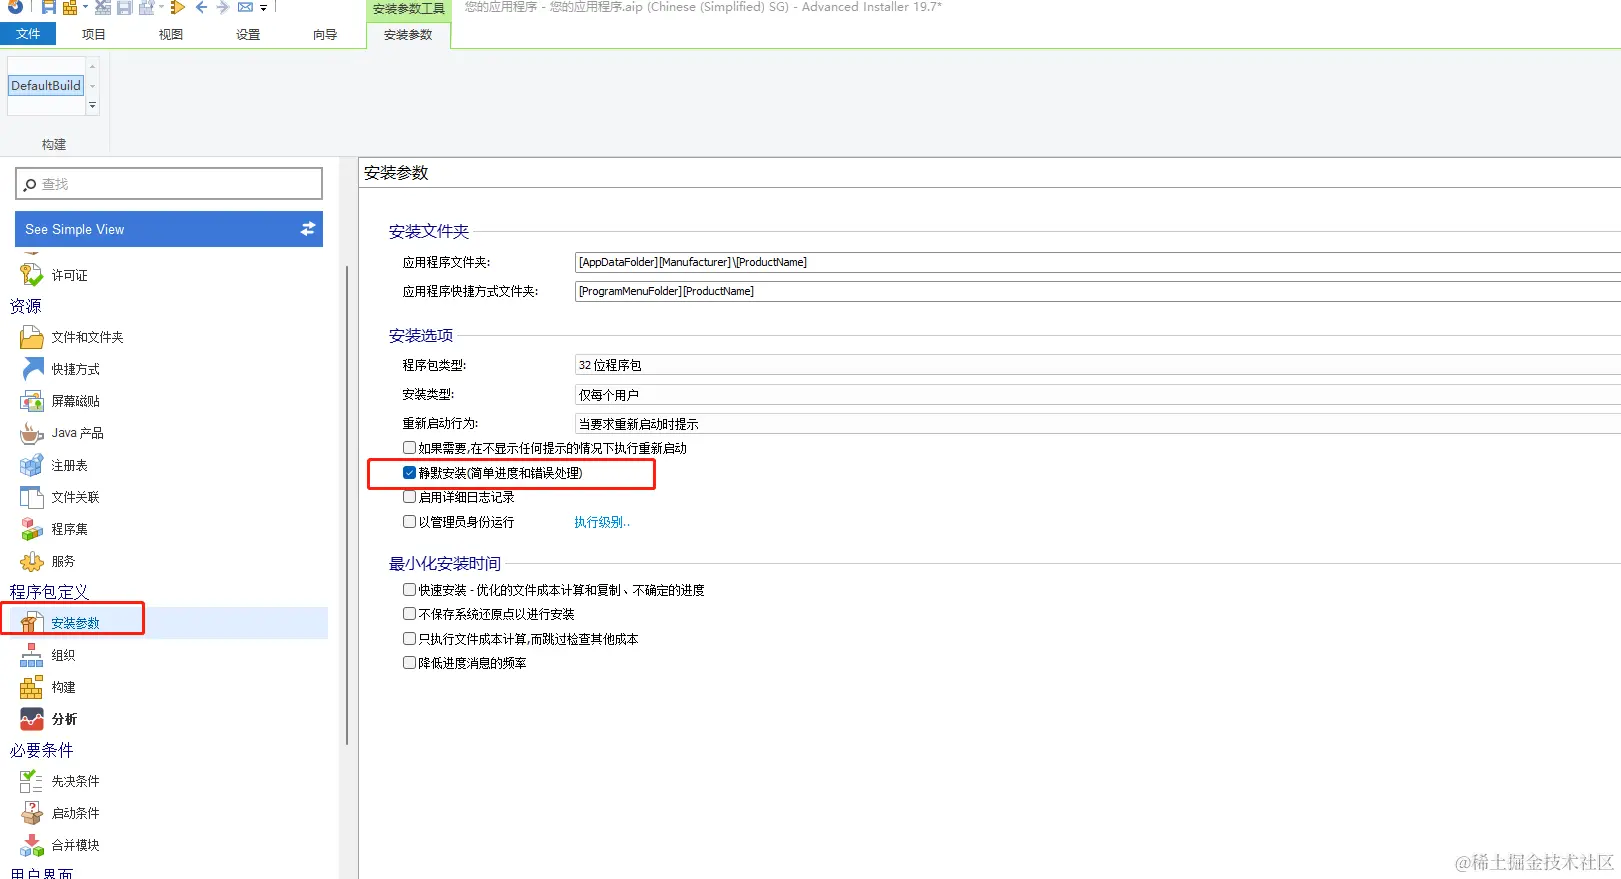Open the 程序集 assemblies icon

31,529
